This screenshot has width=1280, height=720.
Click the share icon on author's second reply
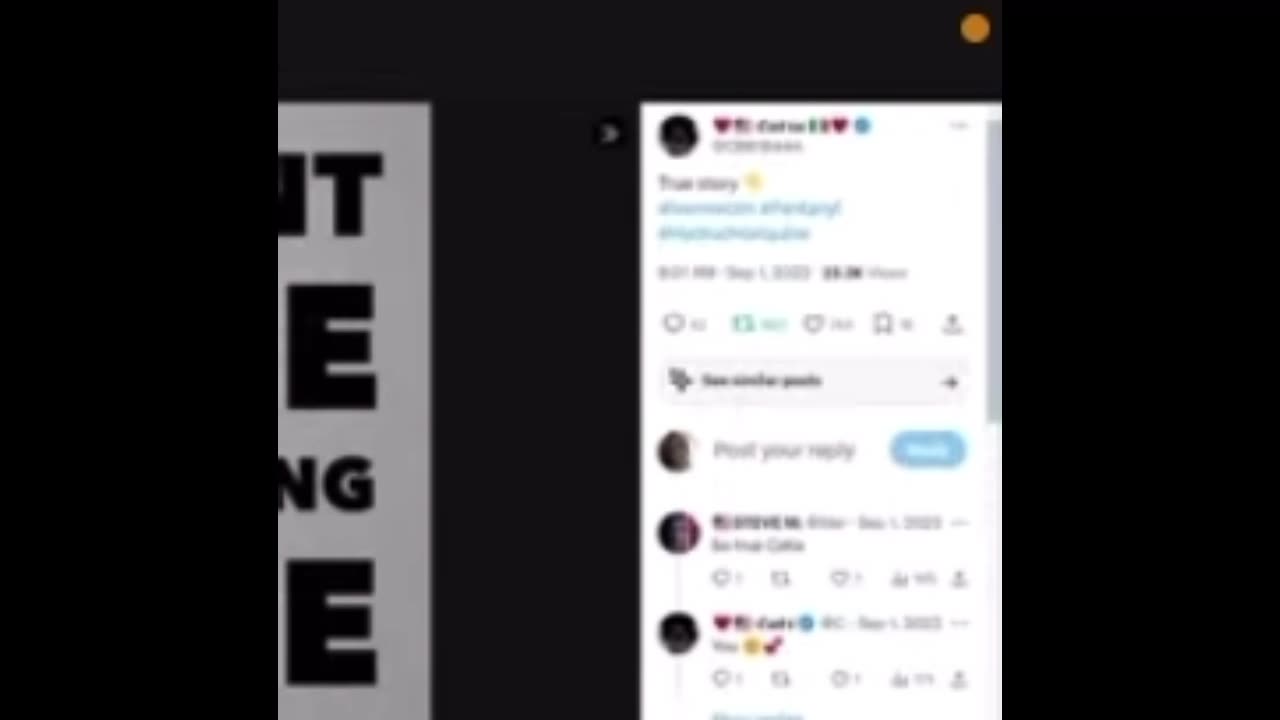point(958,679)
